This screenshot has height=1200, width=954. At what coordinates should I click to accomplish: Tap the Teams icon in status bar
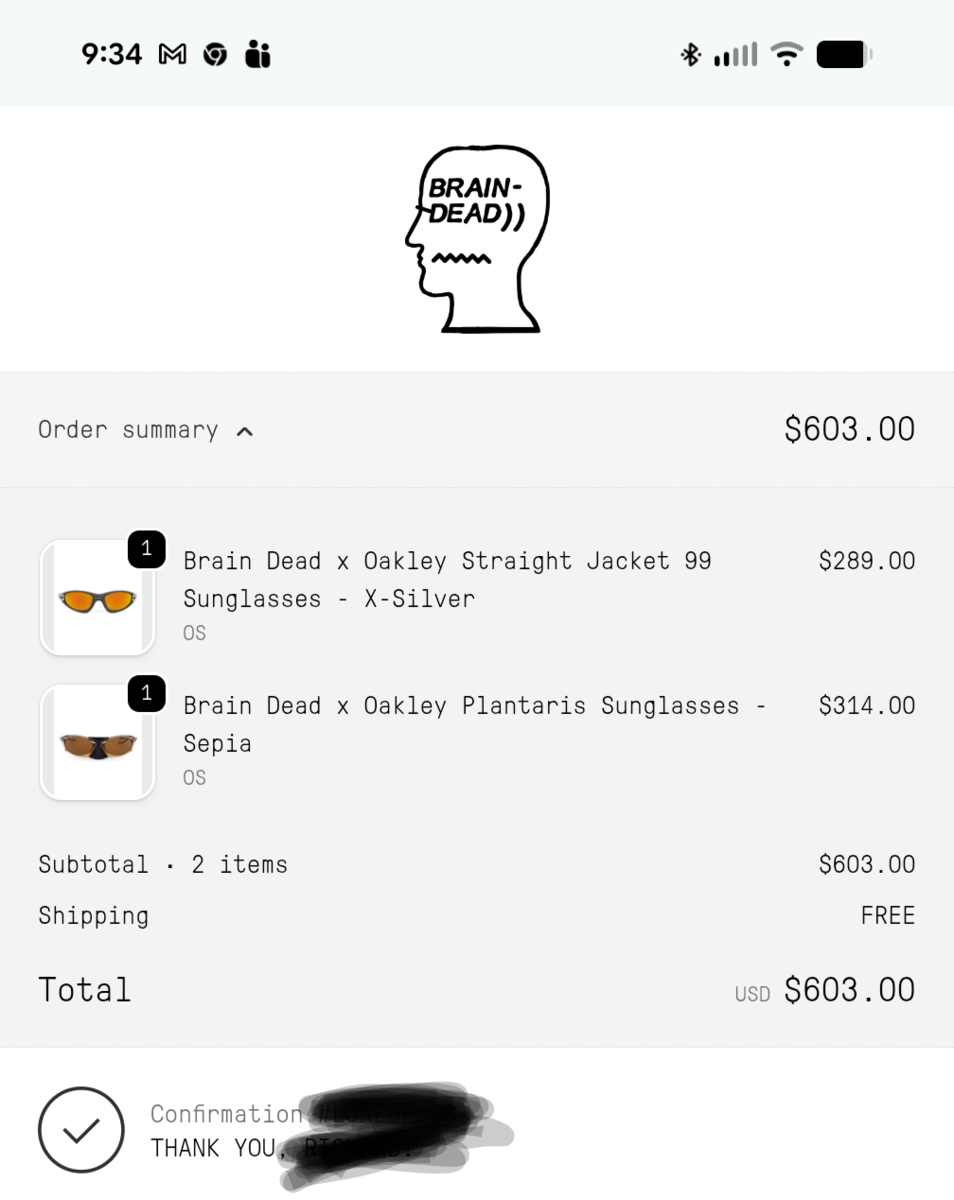point(258,54)
